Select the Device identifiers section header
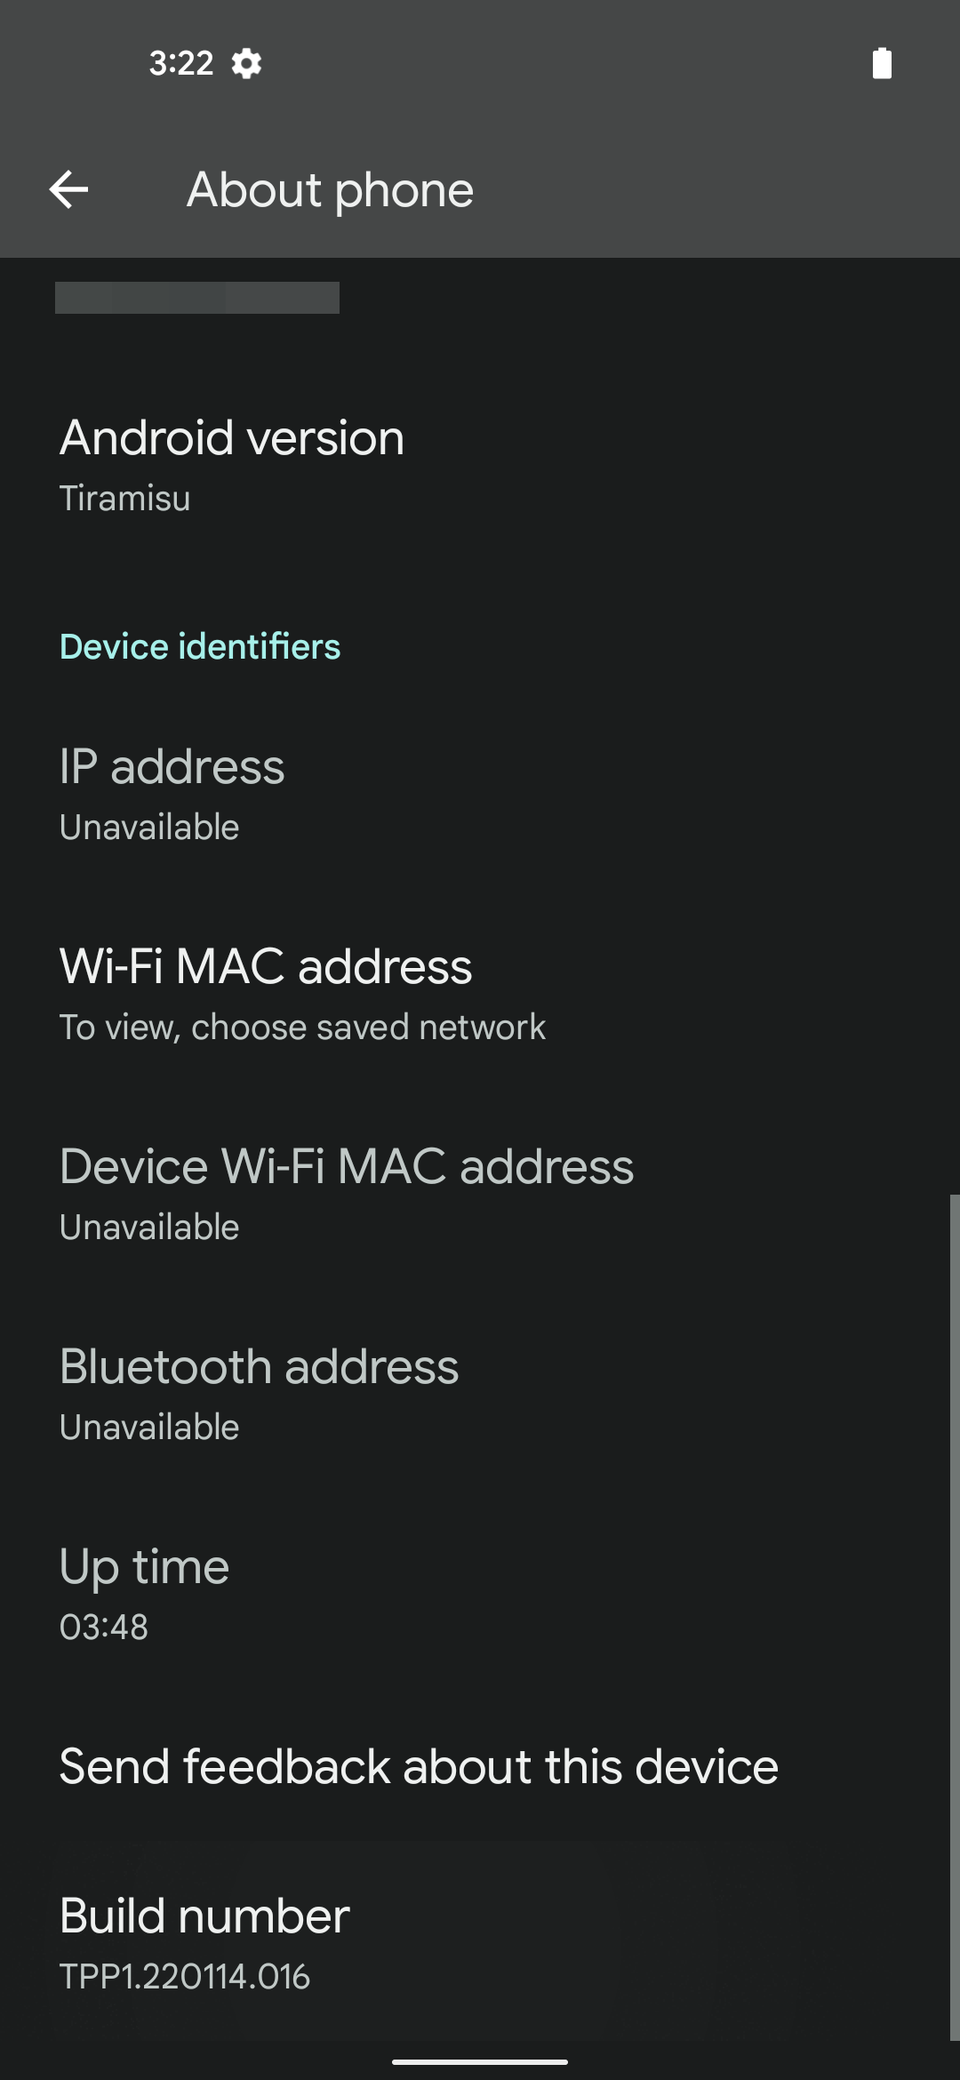Screen dimensions: 960x2080 click(x=200, y=647)
